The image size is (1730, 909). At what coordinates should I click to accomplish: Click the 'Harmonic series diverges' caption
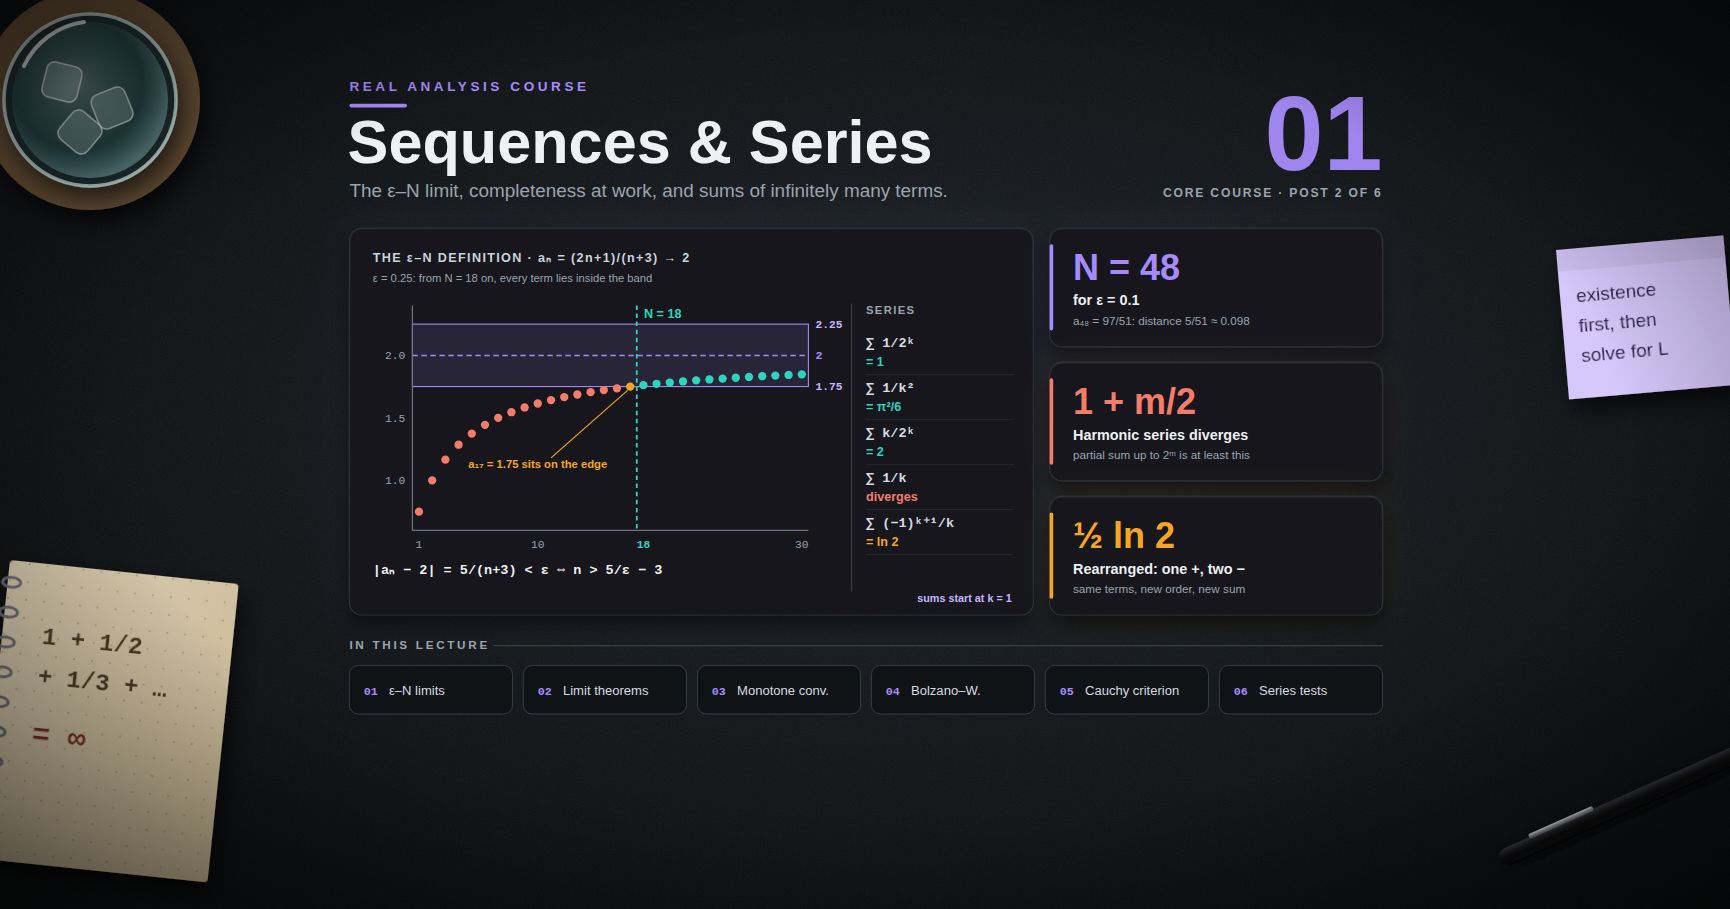pos(1160,435)
